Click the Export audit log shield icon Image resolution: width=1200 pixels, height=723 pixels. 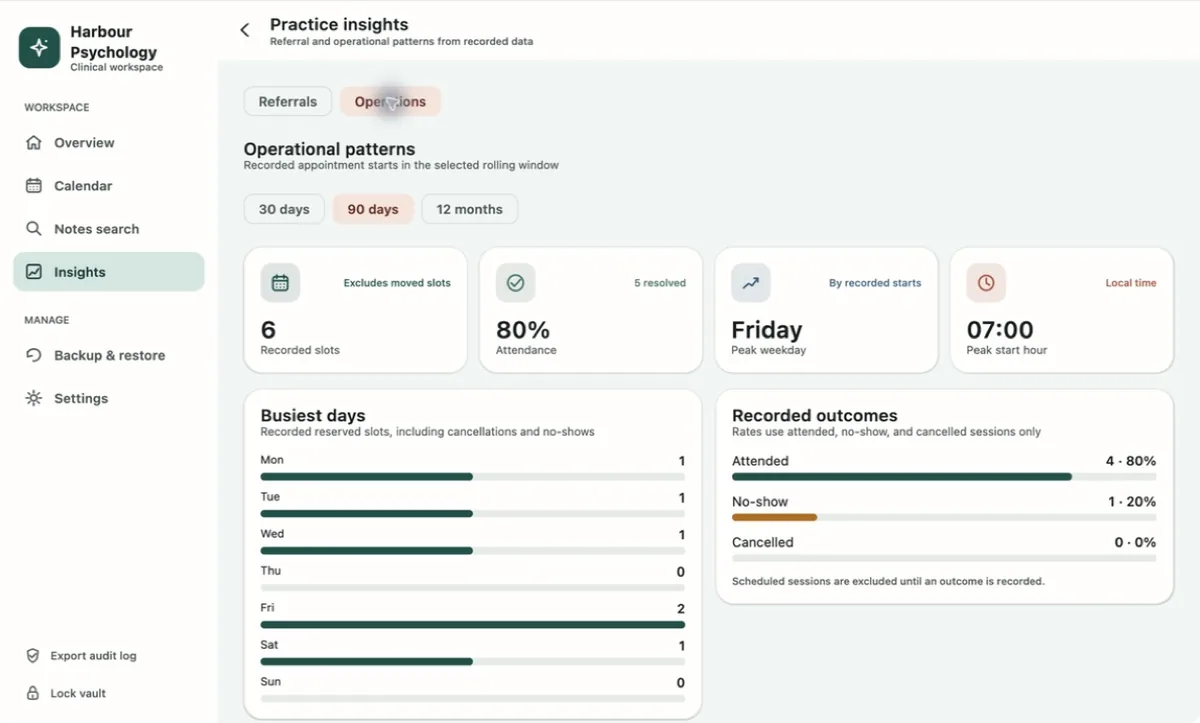[x=33, y=656]
